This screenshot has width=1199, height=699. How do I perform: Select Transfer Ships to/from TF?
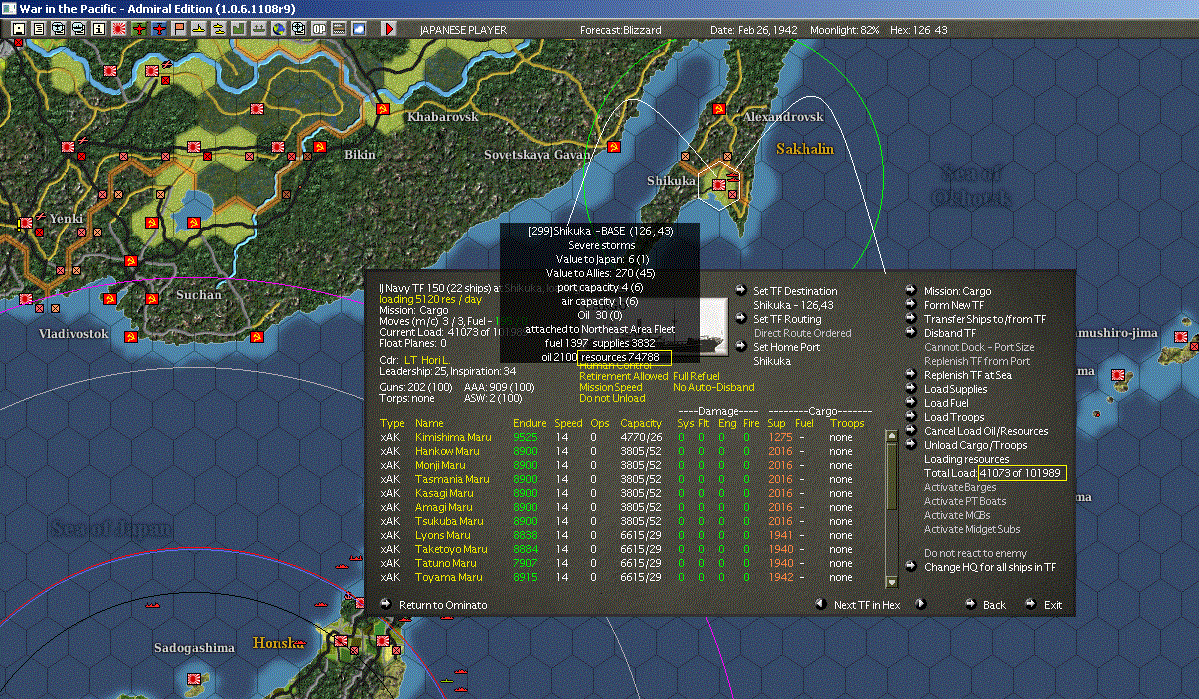pos(985,319)
